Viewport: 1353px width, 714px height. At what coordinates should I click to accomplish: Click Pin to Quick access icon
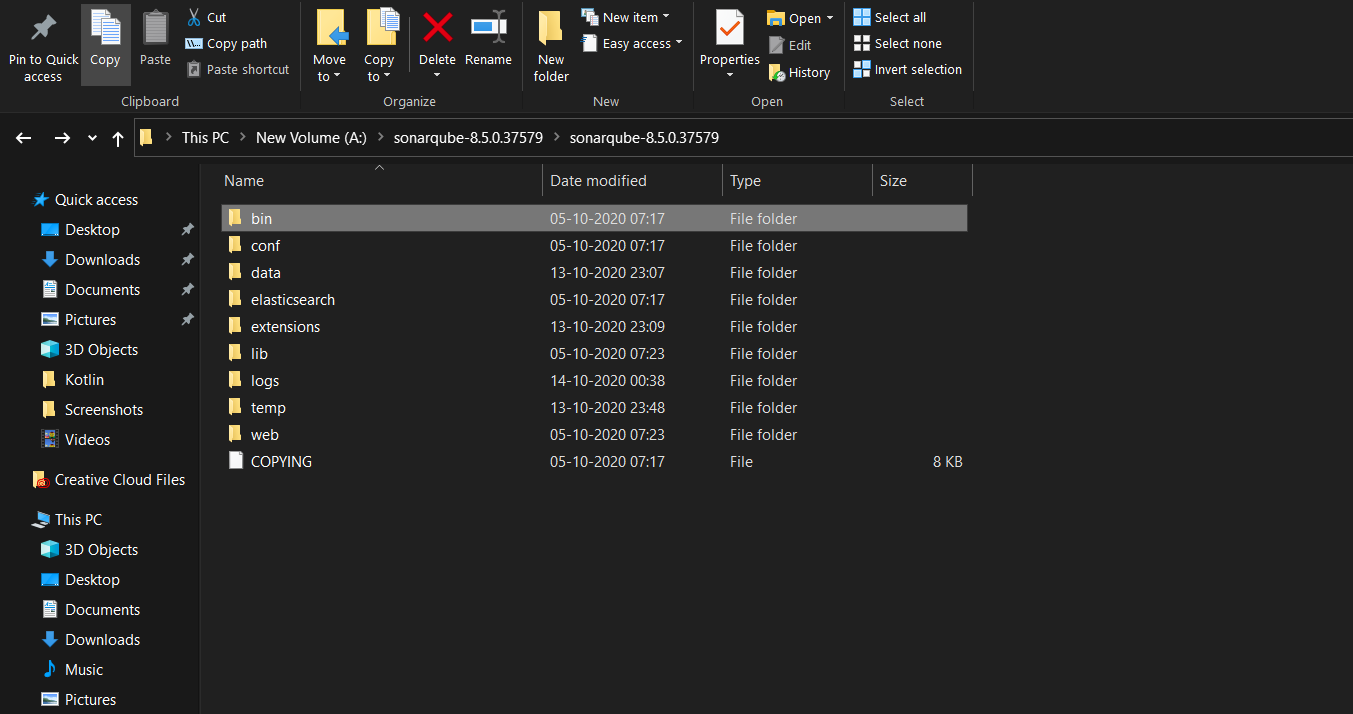click(43, 28)
